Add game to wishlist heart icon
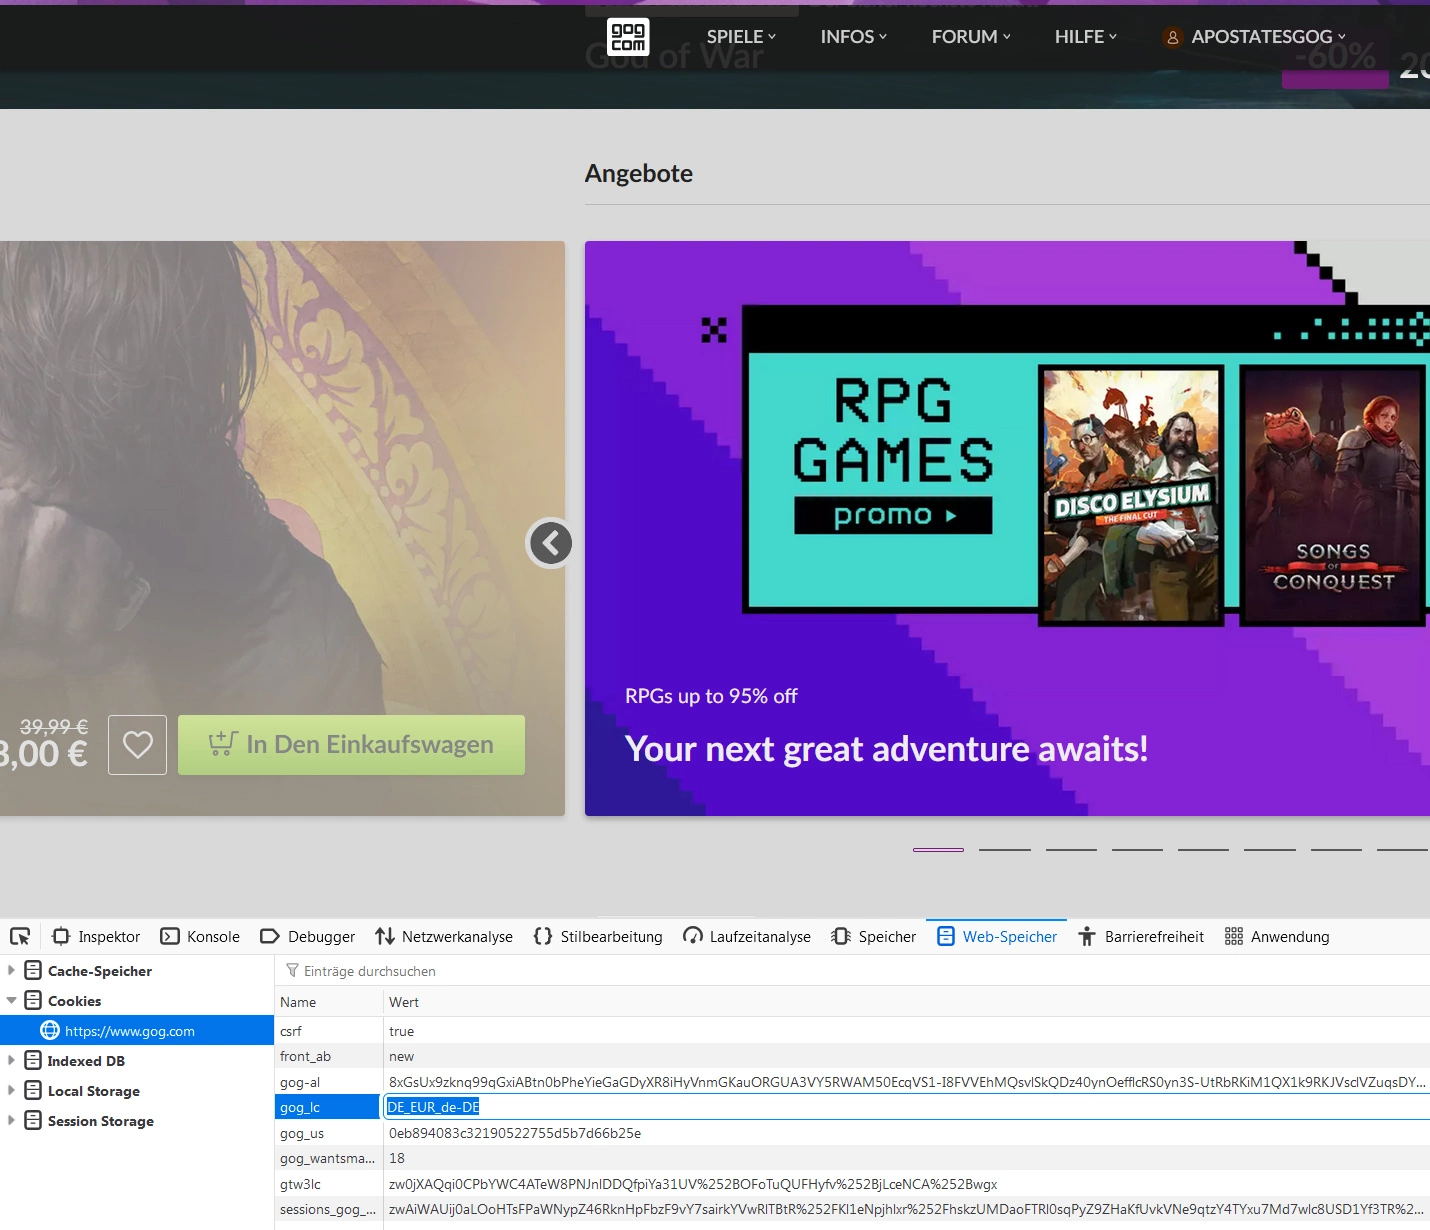Screen dimensions: 1430x1230 tap(138, 745)
